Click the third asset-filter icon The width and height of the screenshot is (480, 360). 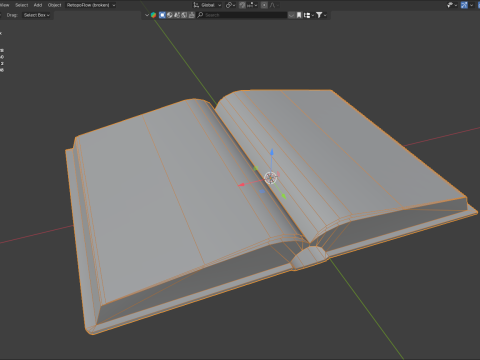(x=177, y=15)
